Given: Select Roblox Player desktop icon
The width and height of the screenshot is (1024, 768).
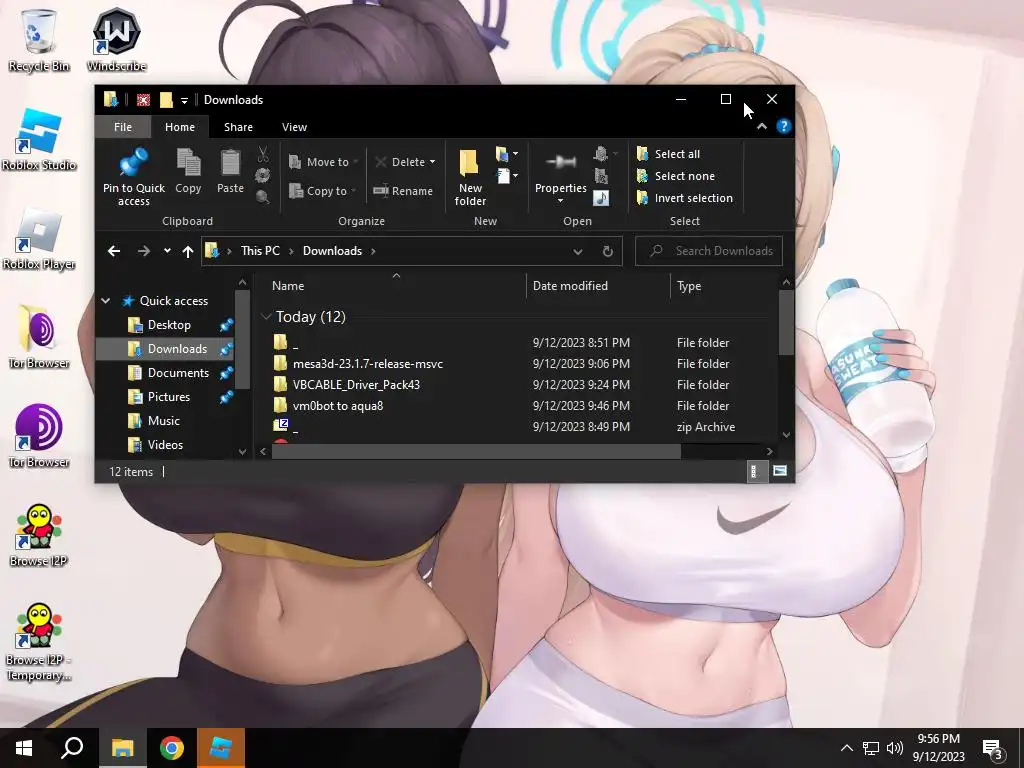Looking at the screenshot, I should (39, 239).
